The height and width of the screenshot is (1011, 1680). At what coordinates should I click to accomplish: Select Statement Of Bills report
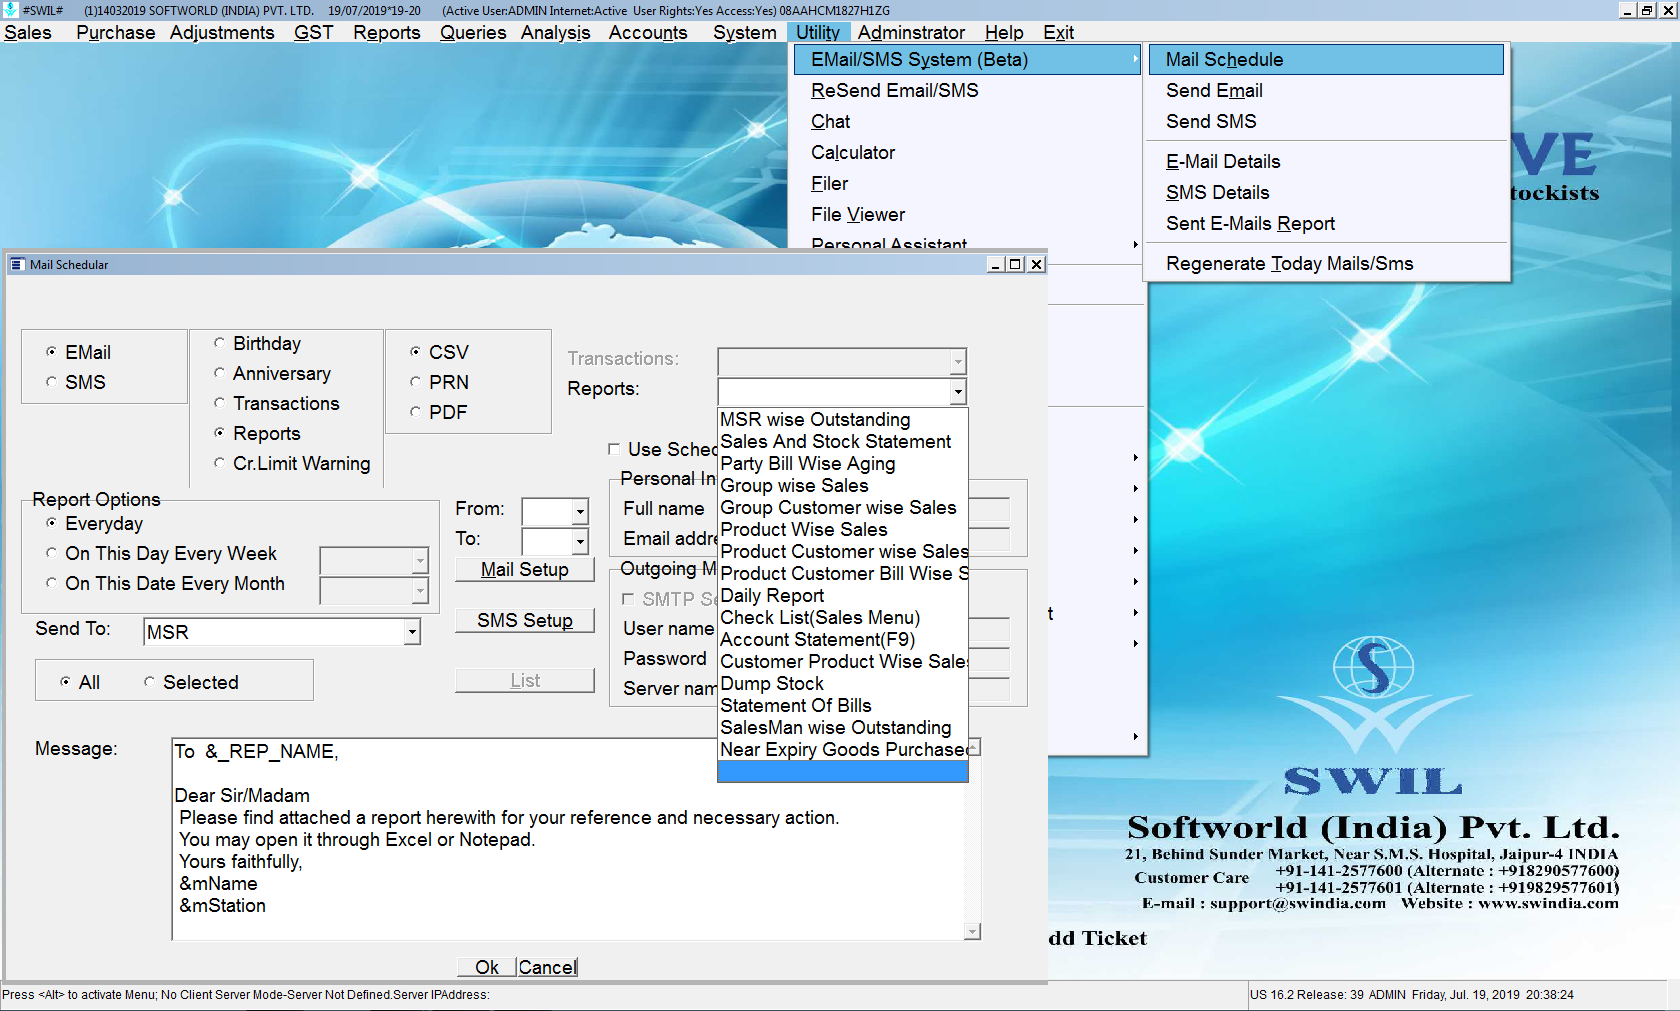point(843,706)
